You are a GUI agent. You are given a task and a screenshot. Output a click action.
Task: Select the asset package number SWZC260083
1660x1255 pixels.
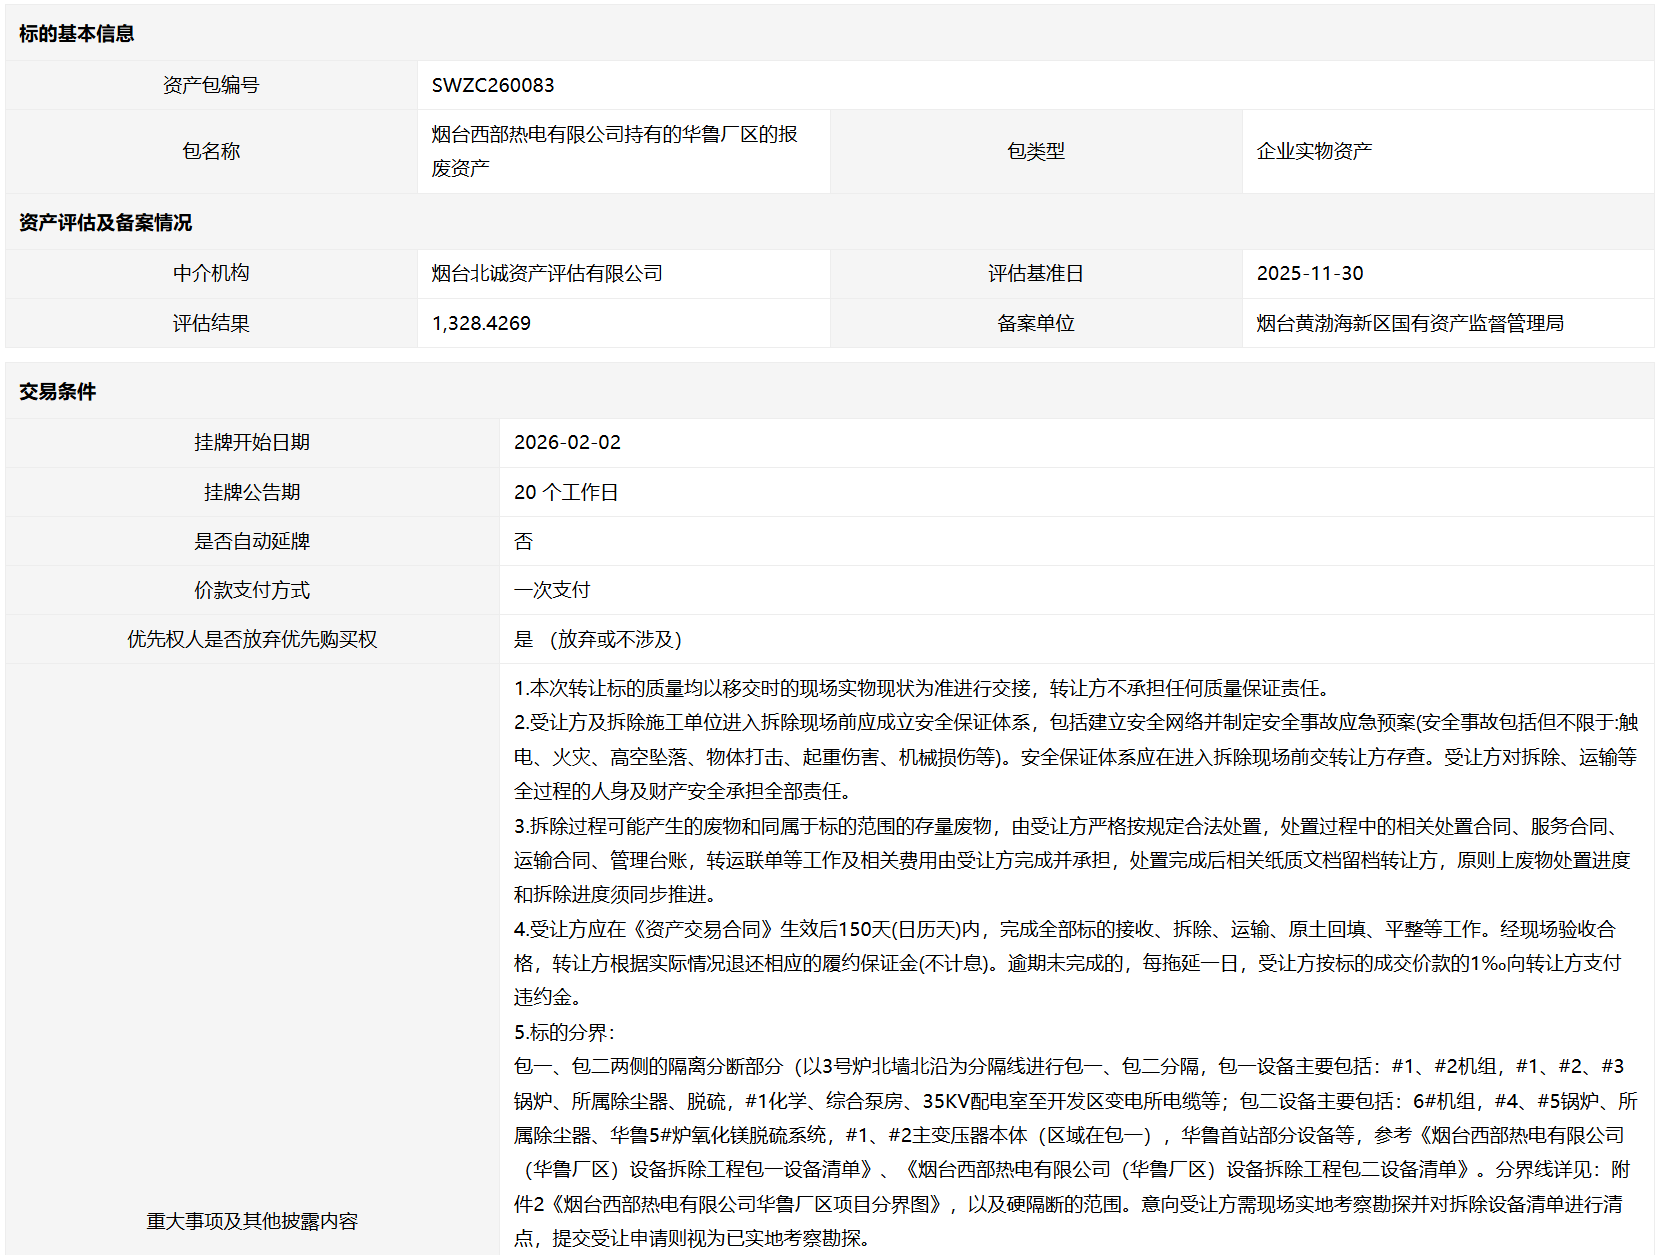493,86
